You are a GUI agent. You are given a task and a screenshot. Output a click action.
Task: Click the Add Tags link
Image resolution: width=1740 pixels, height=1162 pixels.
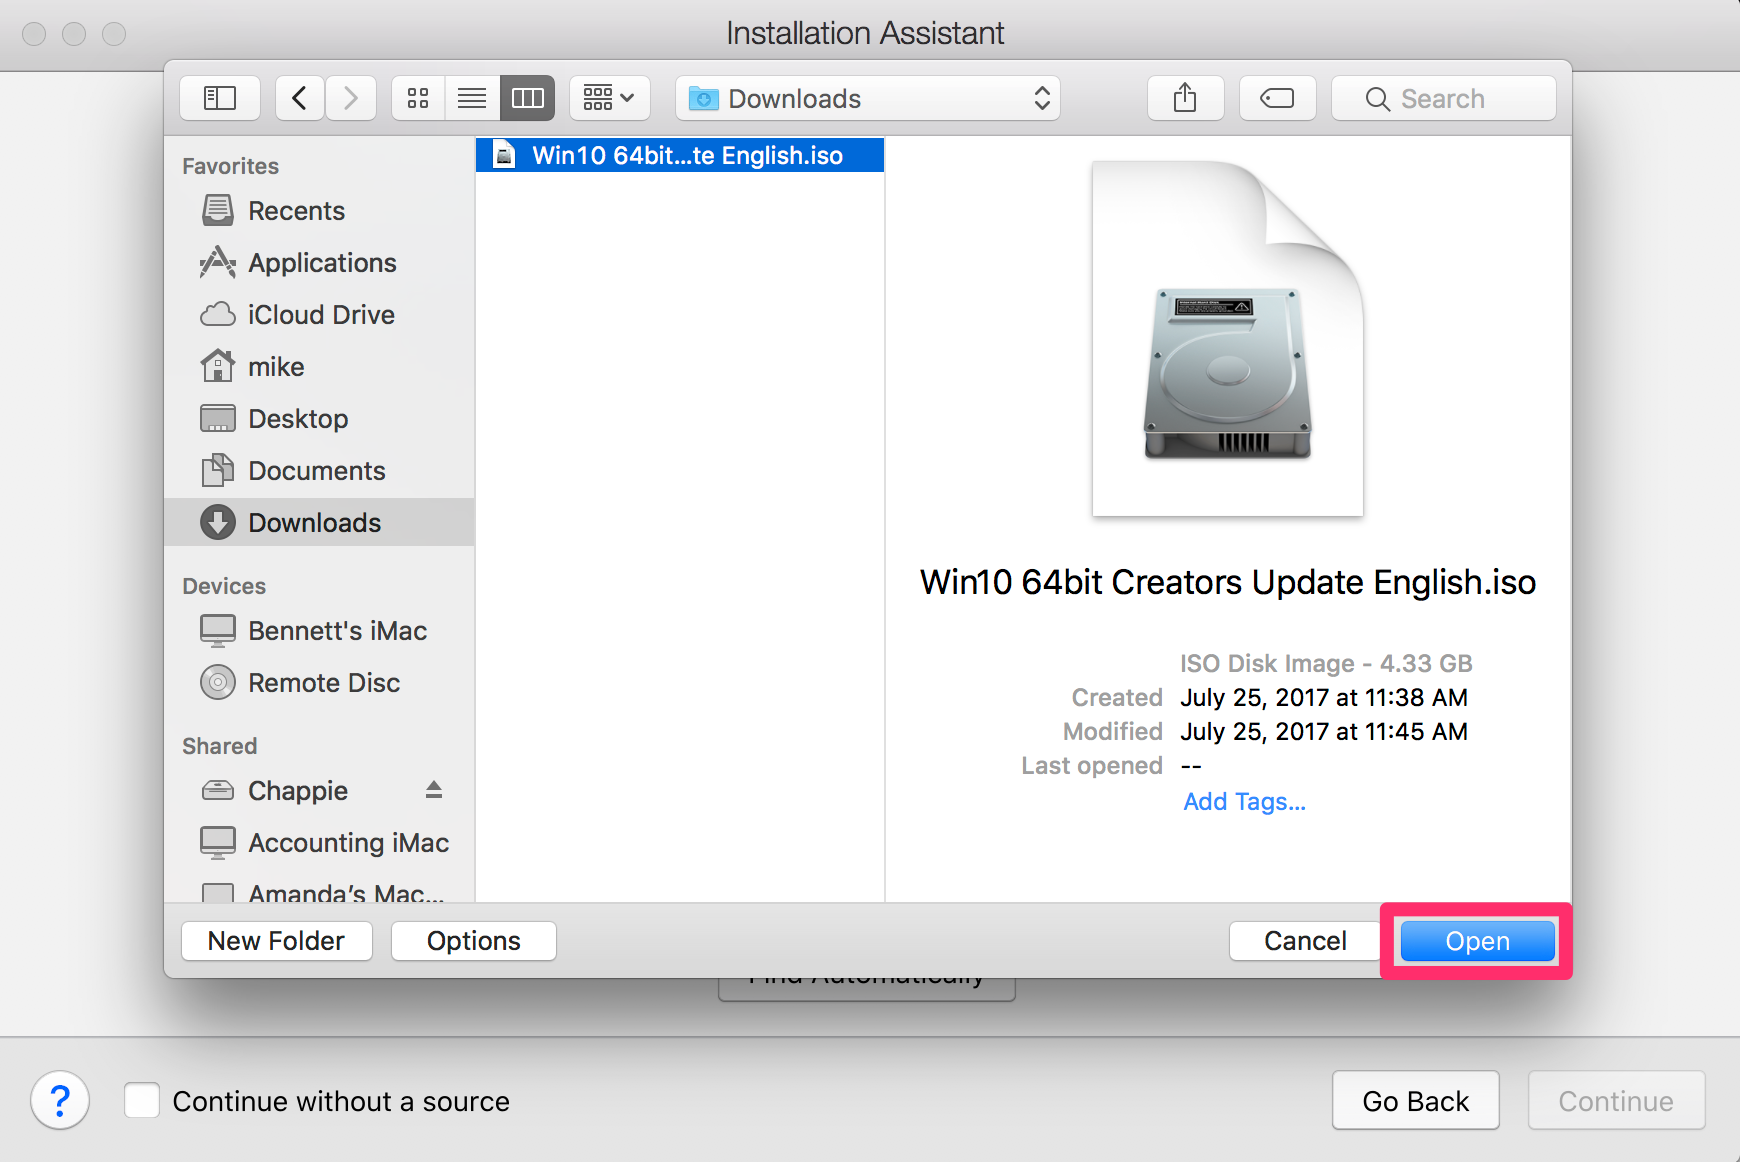[1245, 802]
